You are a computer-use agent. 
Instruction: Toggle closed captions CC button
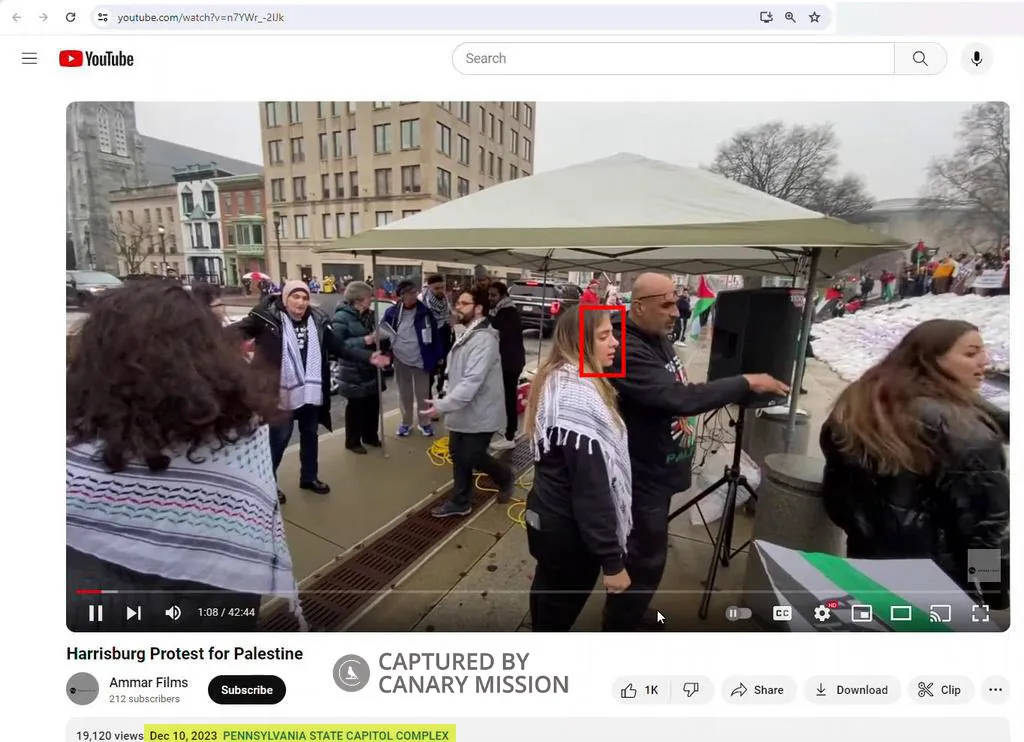[x=782, y=613]
